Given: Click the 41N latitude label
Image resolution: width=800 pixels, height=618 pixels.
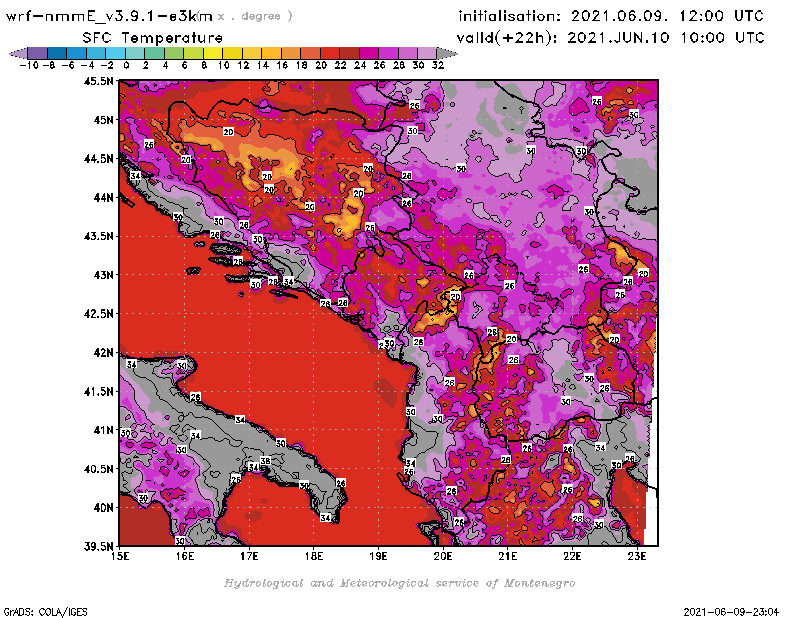Looking at the screenshot, I should coord(104,430).
